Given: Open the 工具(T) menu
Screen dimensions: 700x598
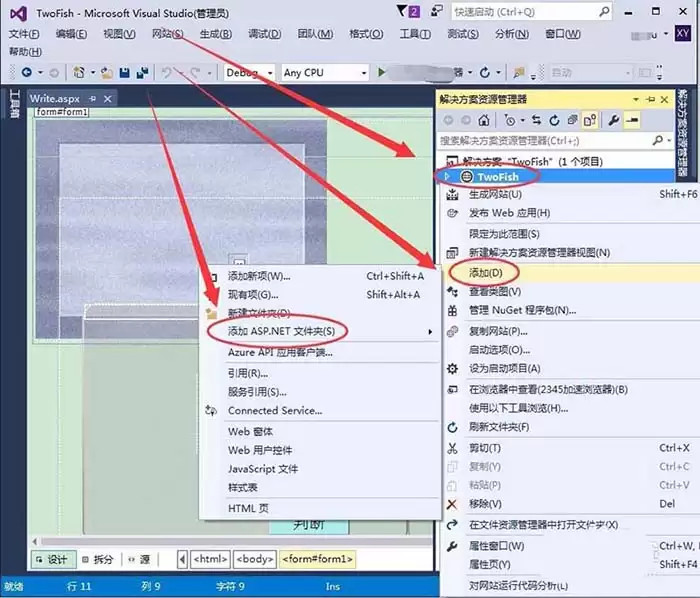Looking at the screenshot, I should click(415, 33).
